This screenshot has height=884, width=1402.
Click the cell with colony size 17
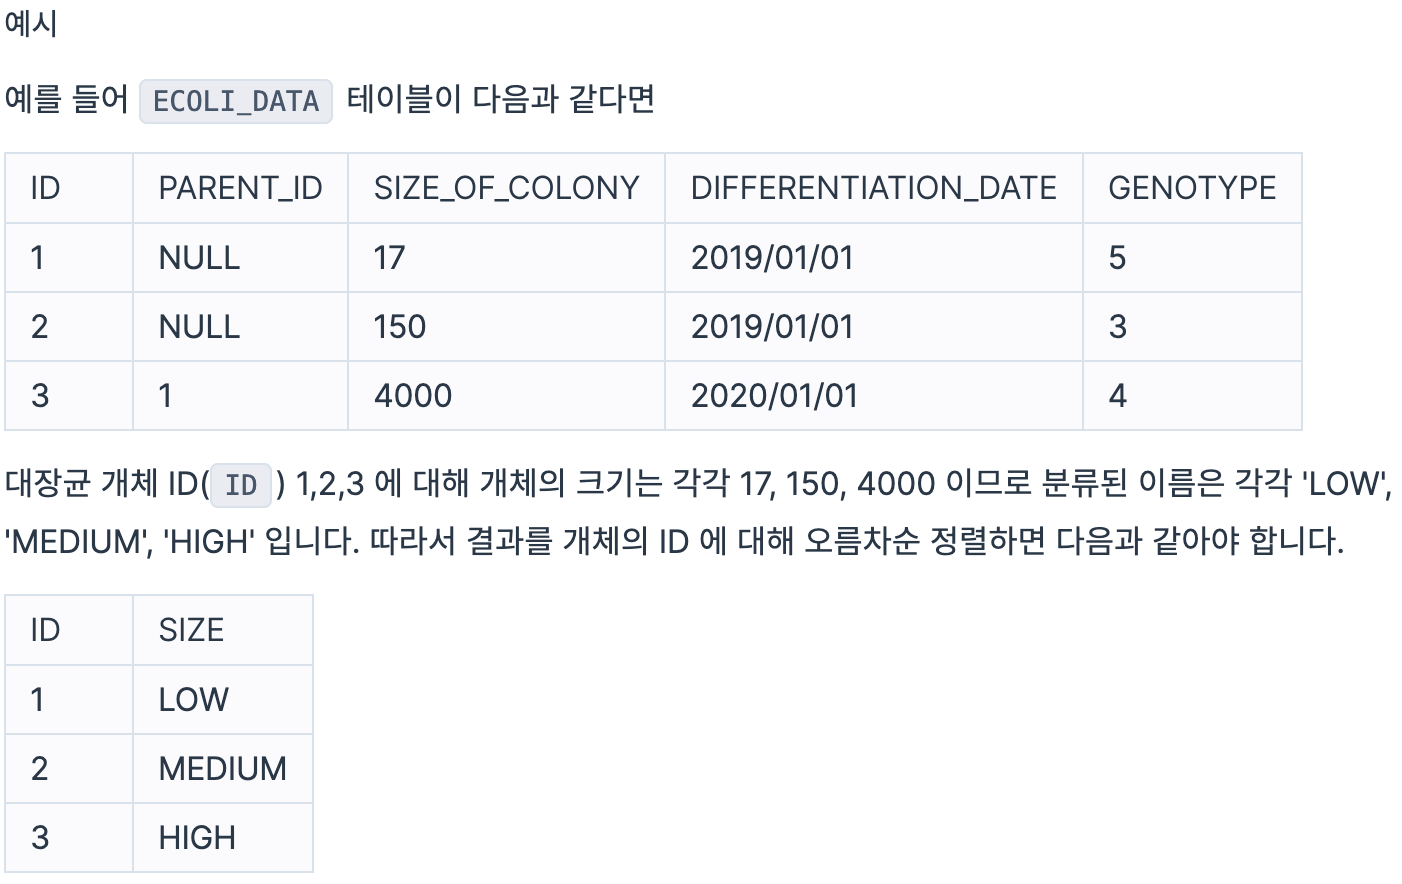(x=506, y=257)
